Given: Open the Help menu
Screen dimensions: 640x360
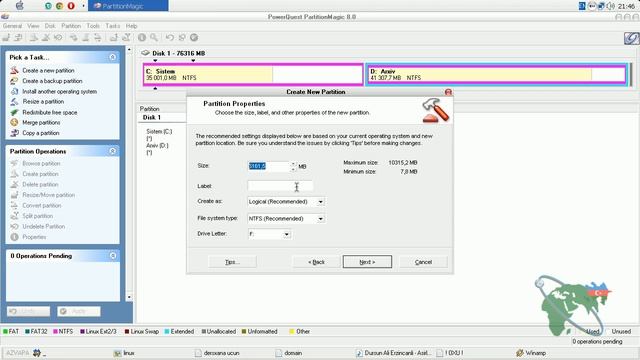Looking at the screenshot, I should coord(131,26).
